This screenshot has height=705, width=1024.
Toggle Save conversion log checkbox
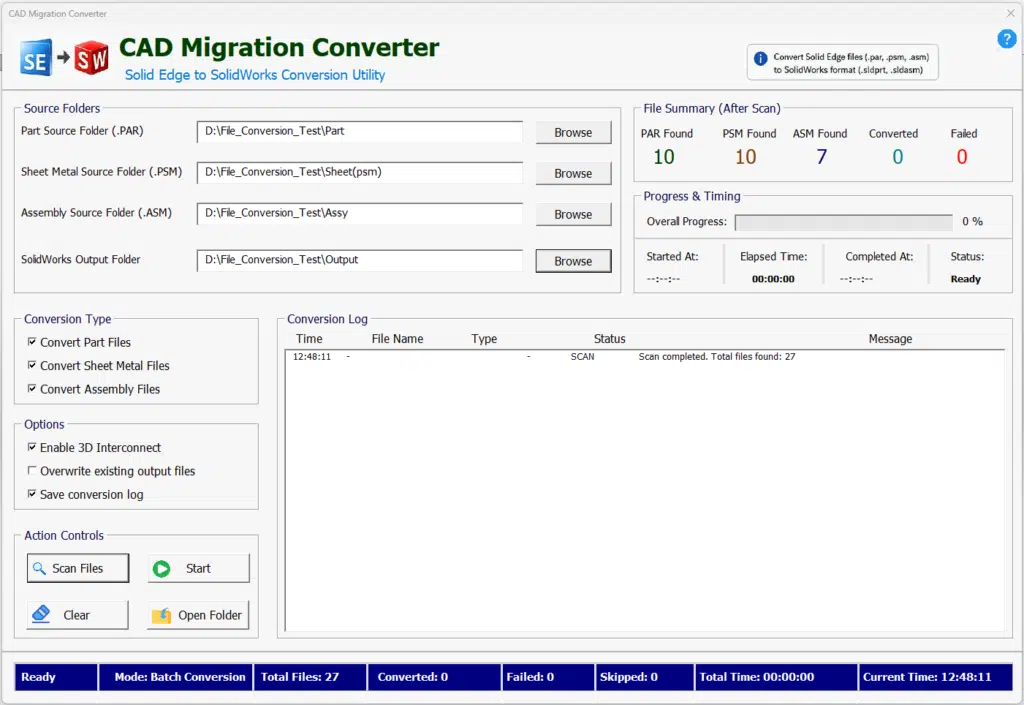pos(31,494)
